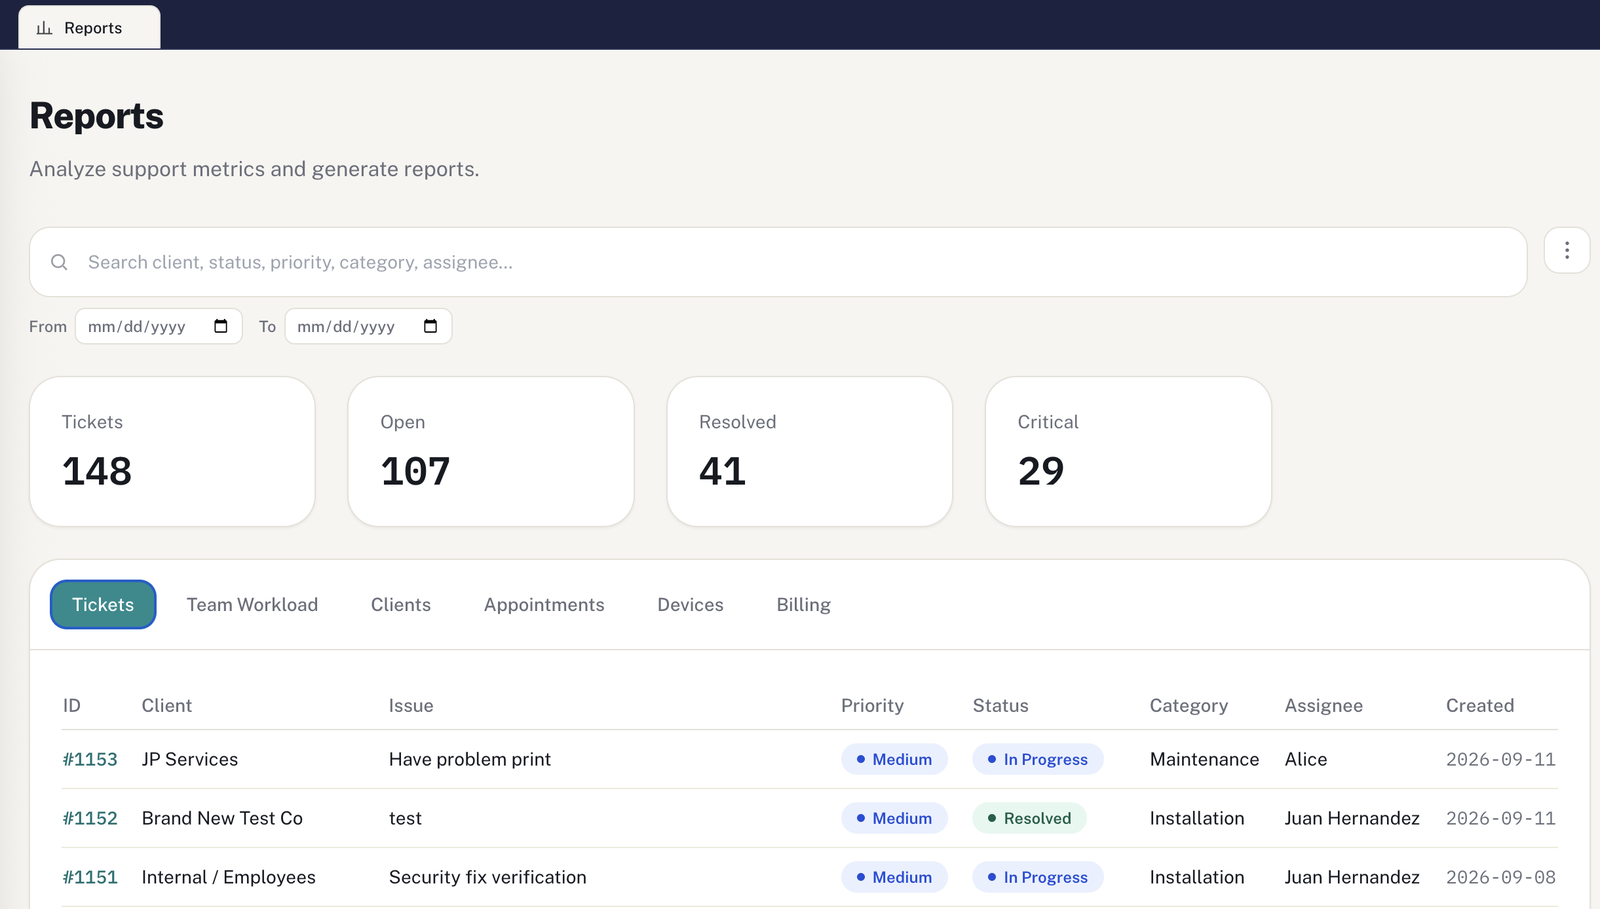Click the Status column header
This screenshot has width=1600, height=909.
[1000, 705]
